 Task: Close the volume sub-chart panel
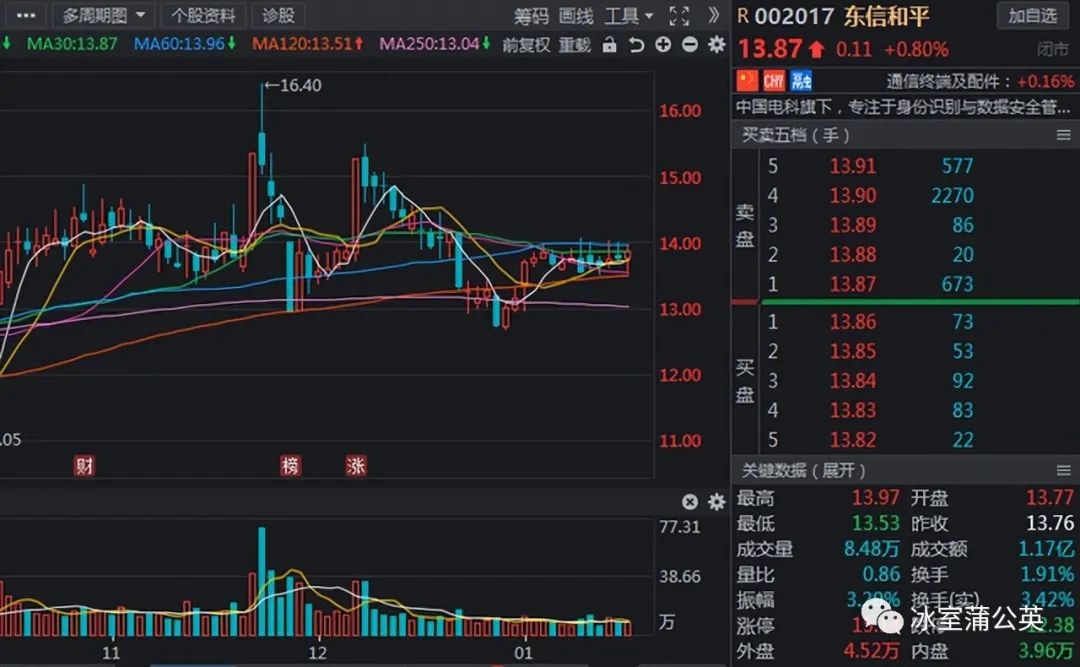pos(689,502)
